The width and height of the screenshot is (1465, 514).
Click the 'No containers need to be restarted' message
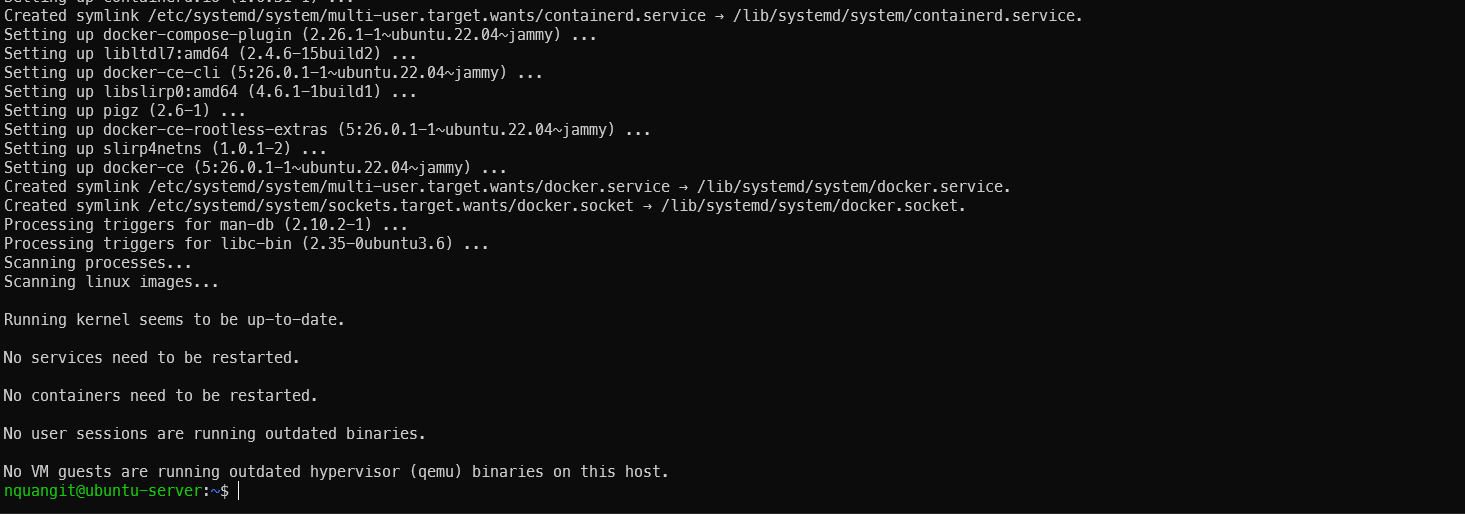click(x=161, y=396)
